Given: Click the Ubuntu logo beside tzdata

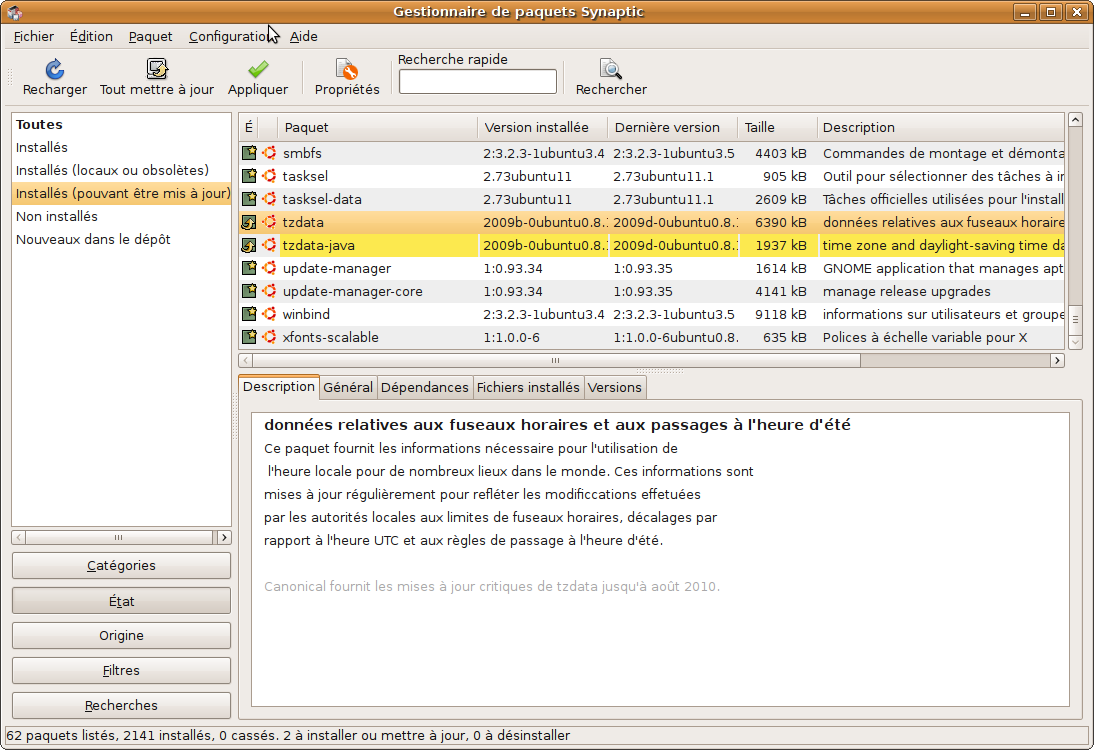Looking at the screenshot, I should (269, 222).
